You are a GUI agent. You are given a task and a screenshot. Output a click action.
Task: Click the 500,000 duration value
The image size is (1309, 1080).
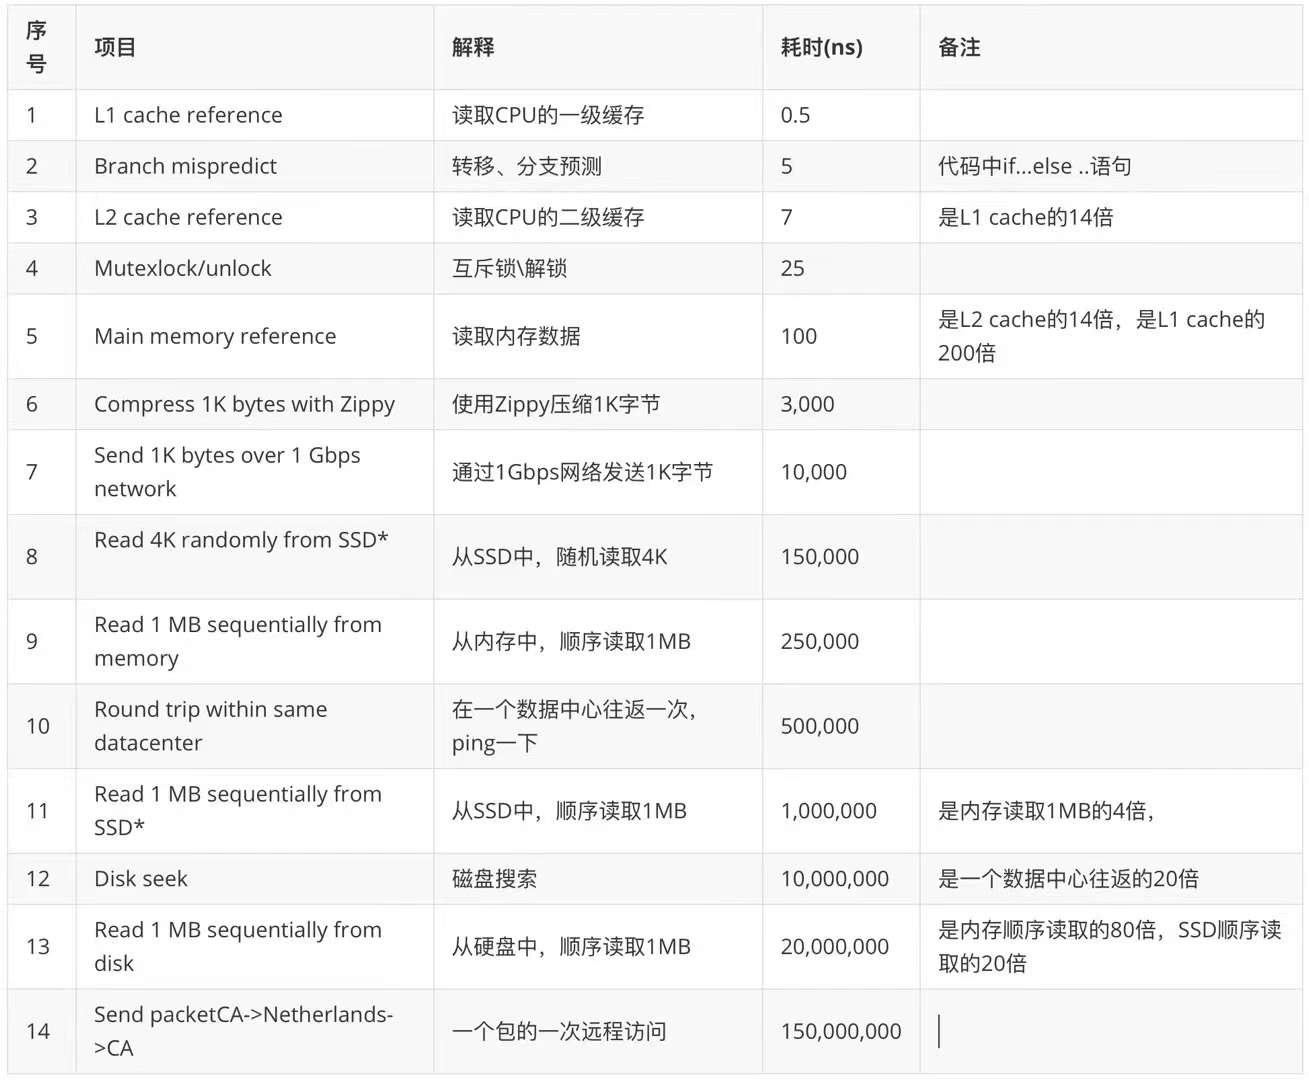coord(819,726)
